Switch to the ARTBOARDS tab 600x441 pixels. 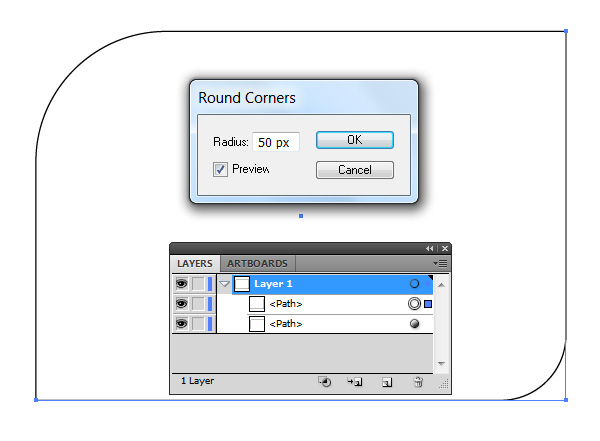(257, 263)
